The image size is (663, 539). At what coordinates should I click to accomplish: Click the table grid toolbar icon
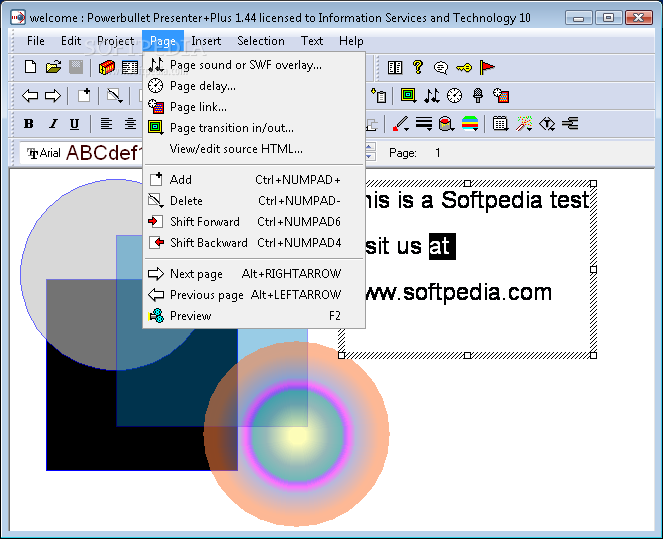click(130, 67)
